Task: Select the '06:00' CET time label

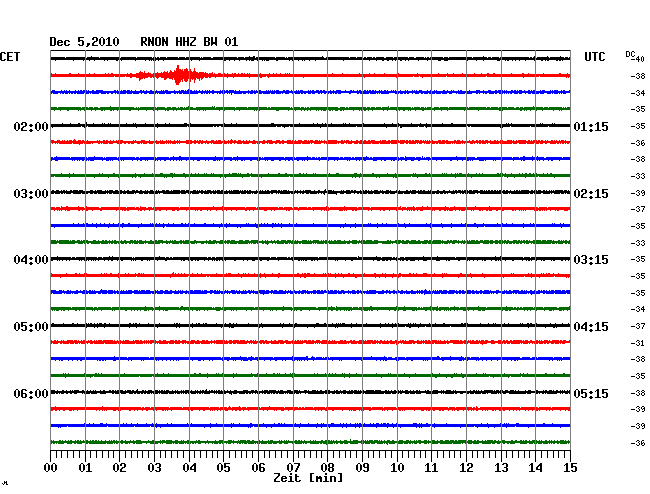Action: [x=31, y=393]
